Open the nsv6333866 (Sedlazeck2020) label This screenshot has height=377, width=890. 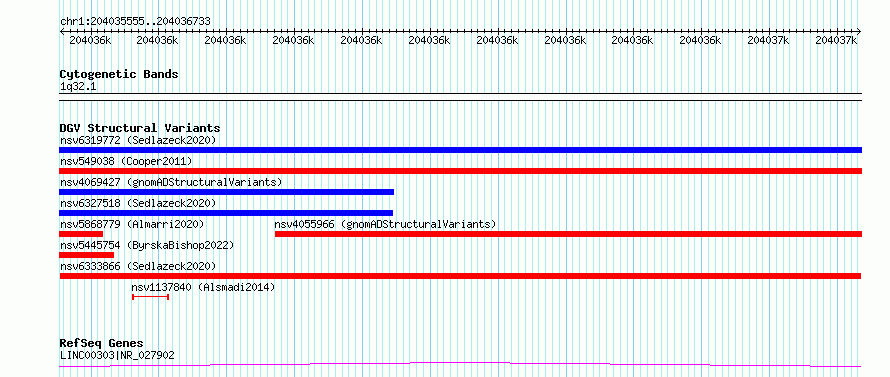click(x=138, y=266)
